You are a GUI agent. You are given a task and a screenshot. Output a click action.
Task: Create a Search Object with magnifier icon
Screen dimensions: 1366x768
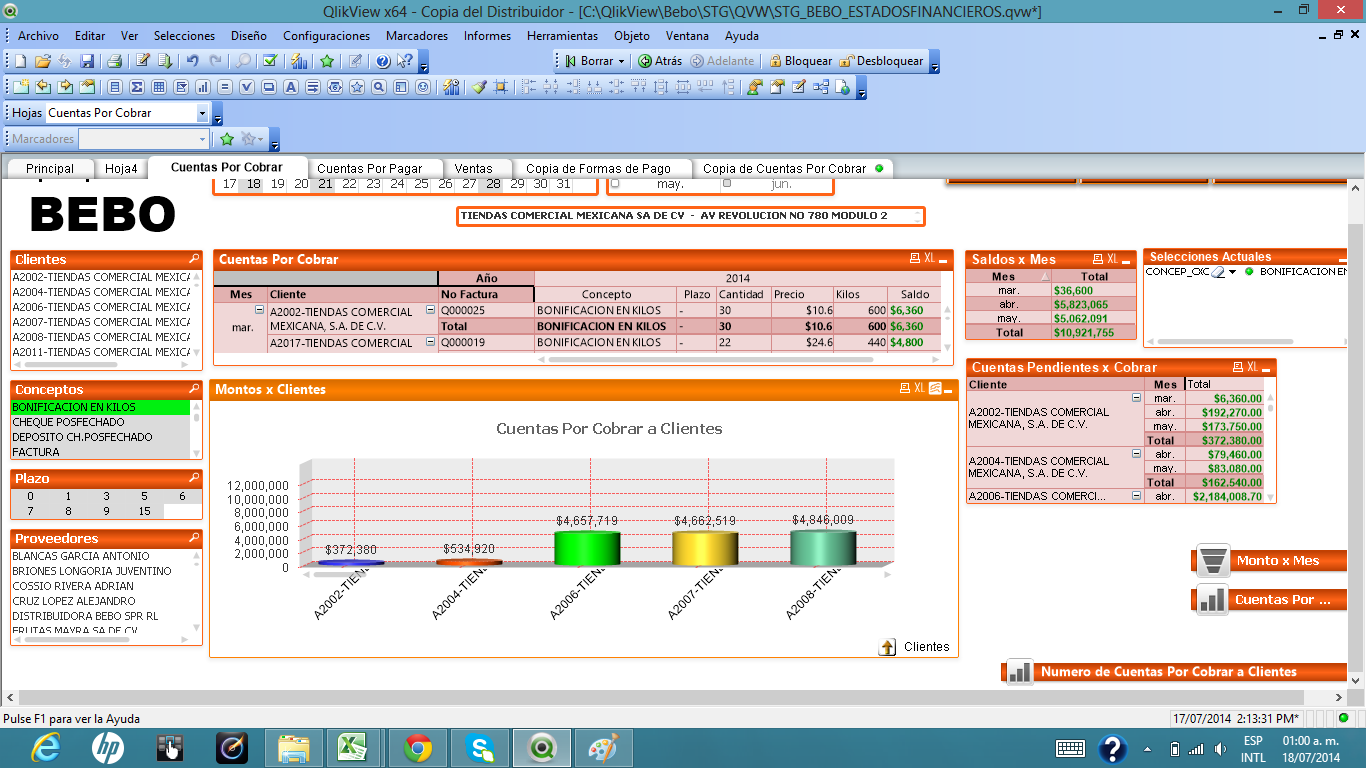(x=379, y=87)
